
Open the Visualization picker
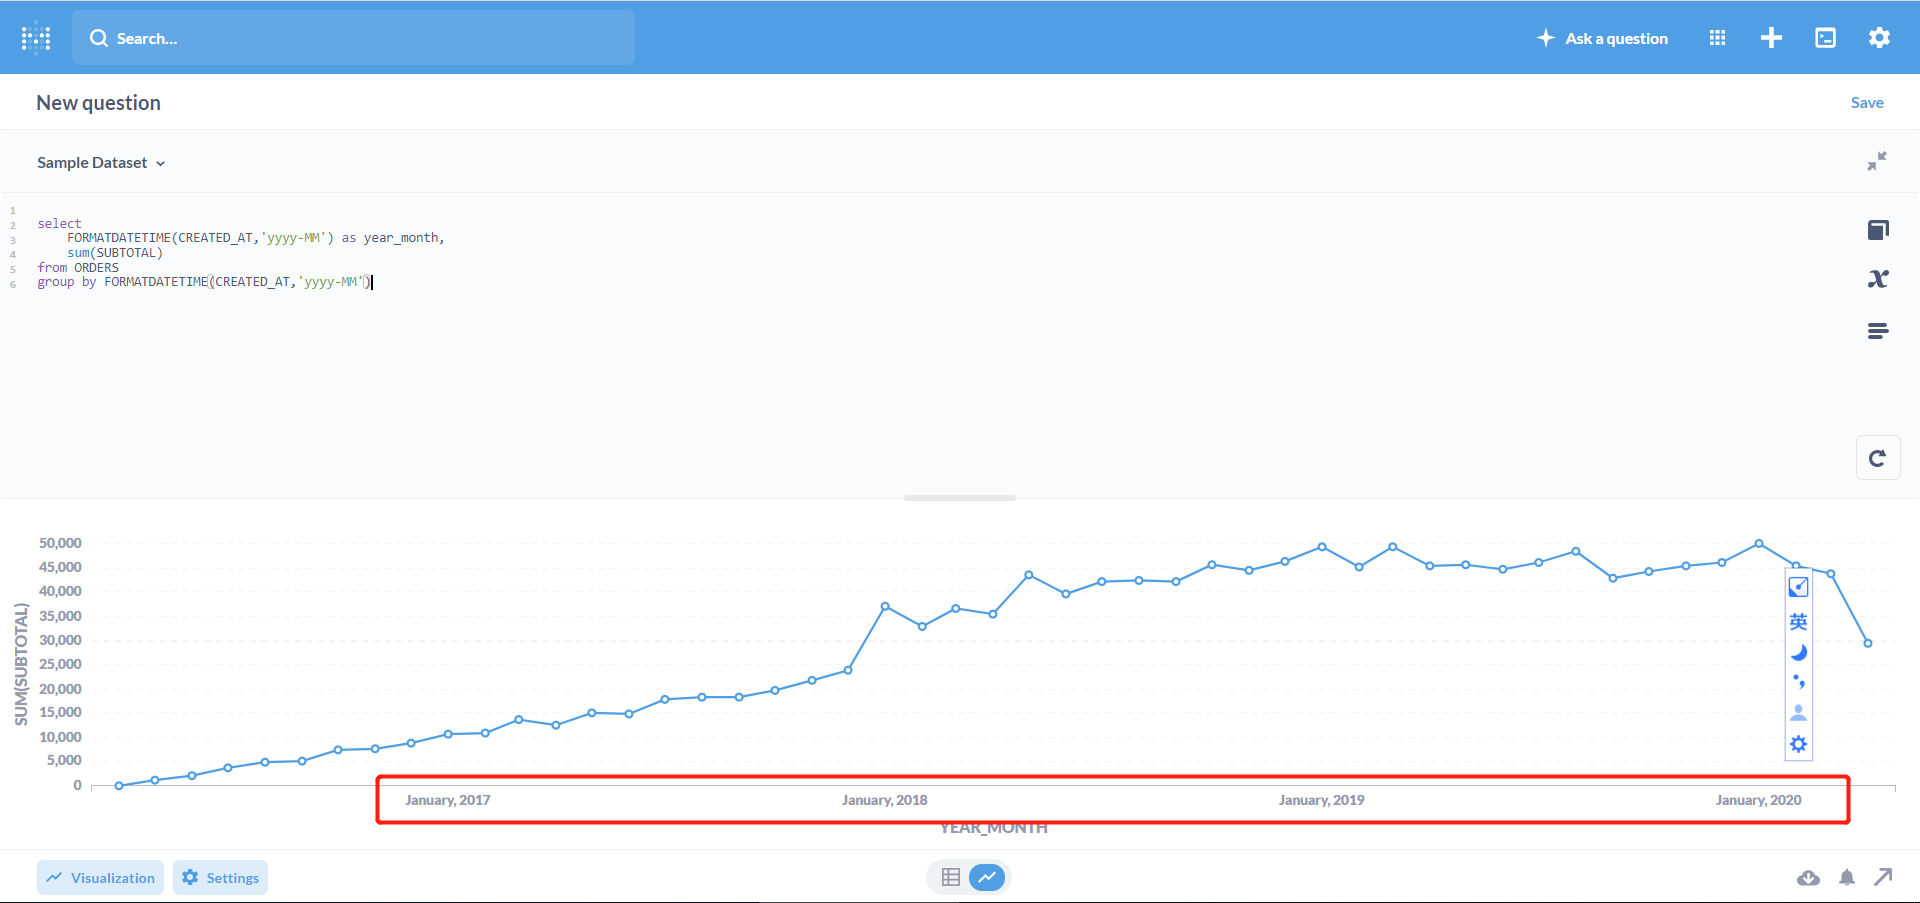100,877
